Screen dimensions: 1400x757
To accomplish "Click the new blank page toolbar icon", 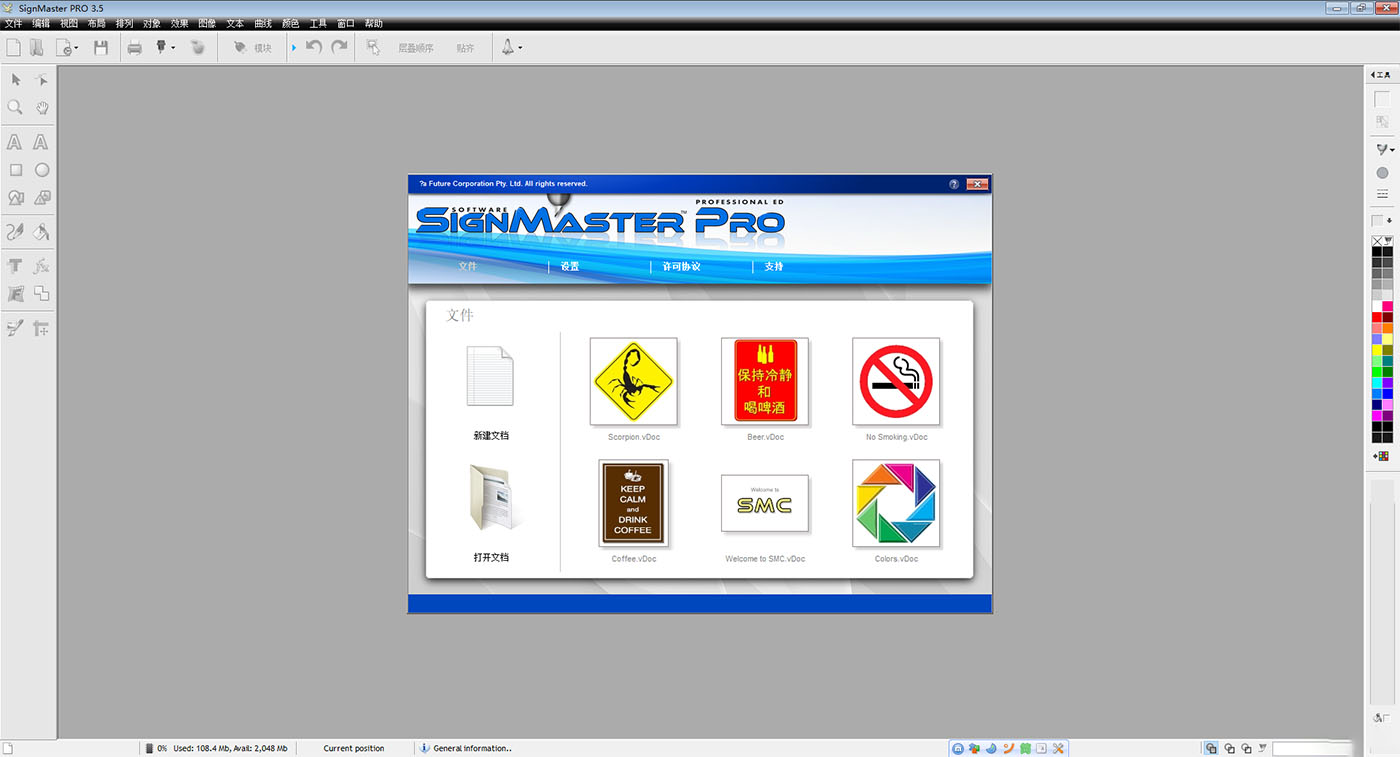I will tap(13, 47).
